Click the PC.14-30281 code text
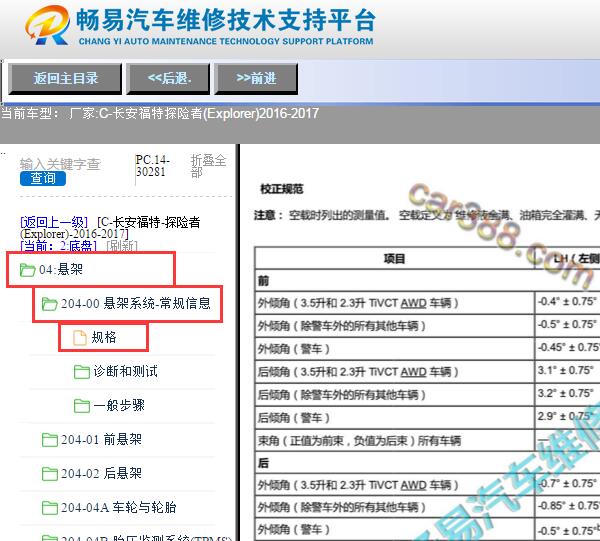This screenshot has height=541, width=600. [153, 166]
